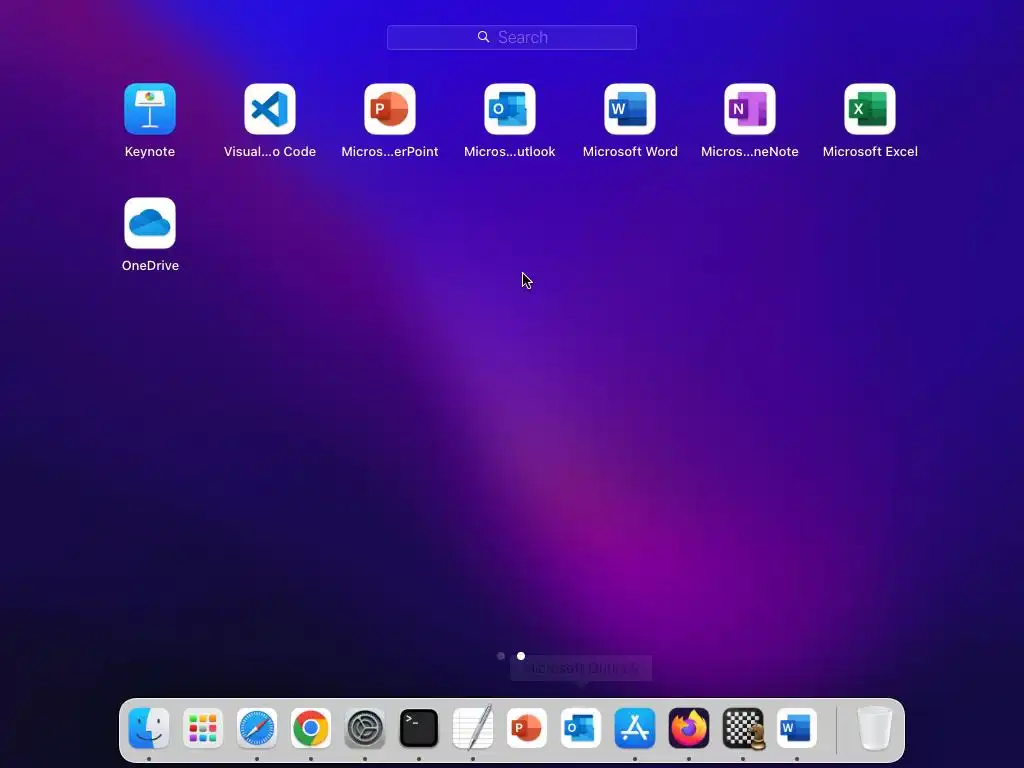Switch to first Launchpad page dot
Screen dimensions: 1024x768
click(501, 656)
